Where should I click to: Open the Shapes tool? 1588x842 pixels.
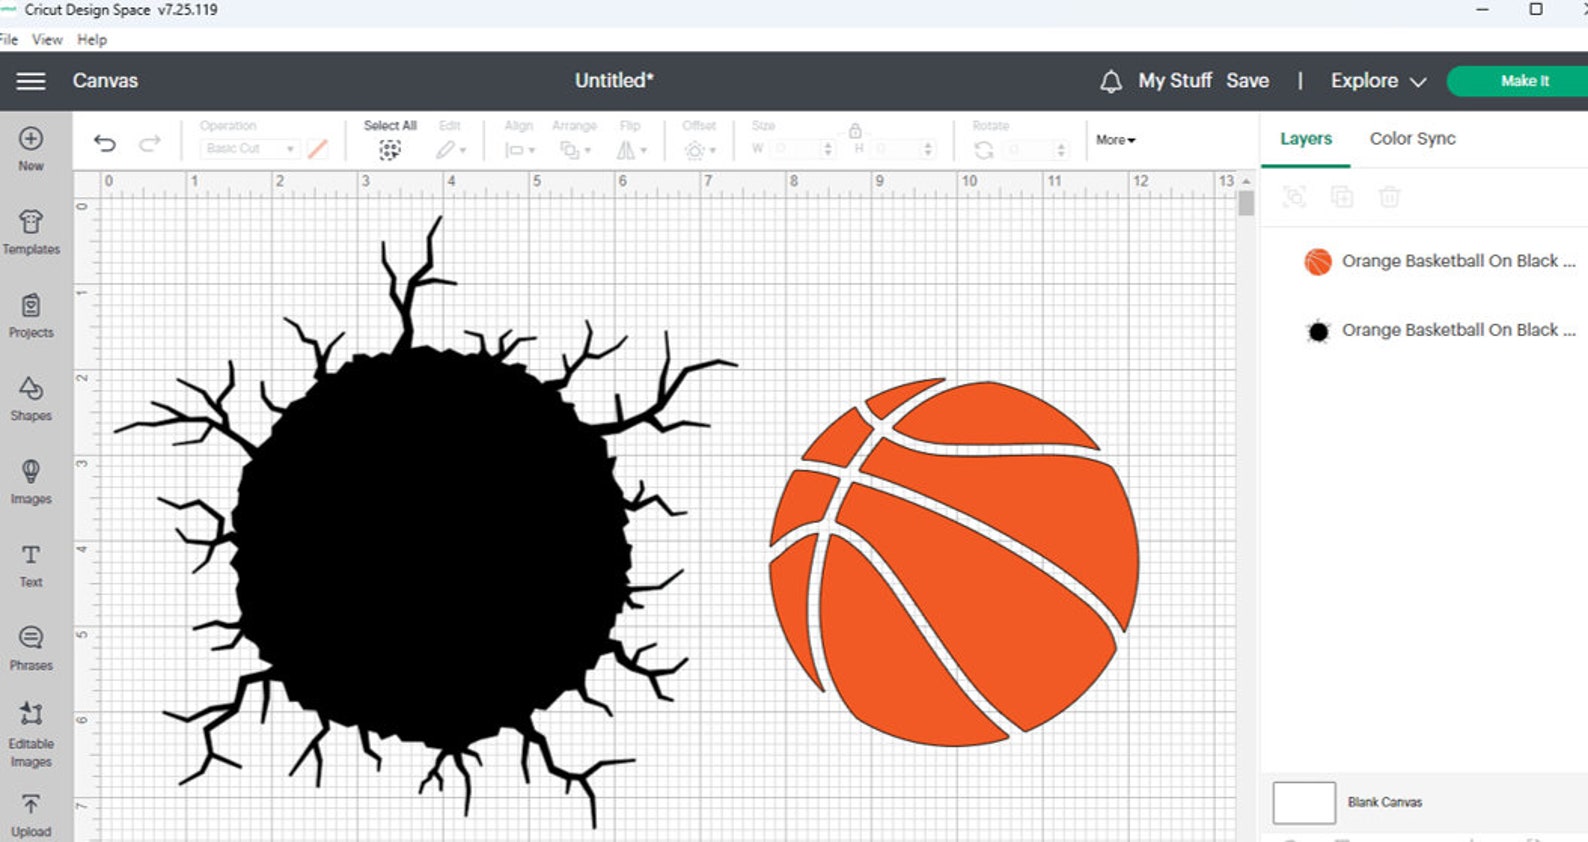[x=31, y=398]
